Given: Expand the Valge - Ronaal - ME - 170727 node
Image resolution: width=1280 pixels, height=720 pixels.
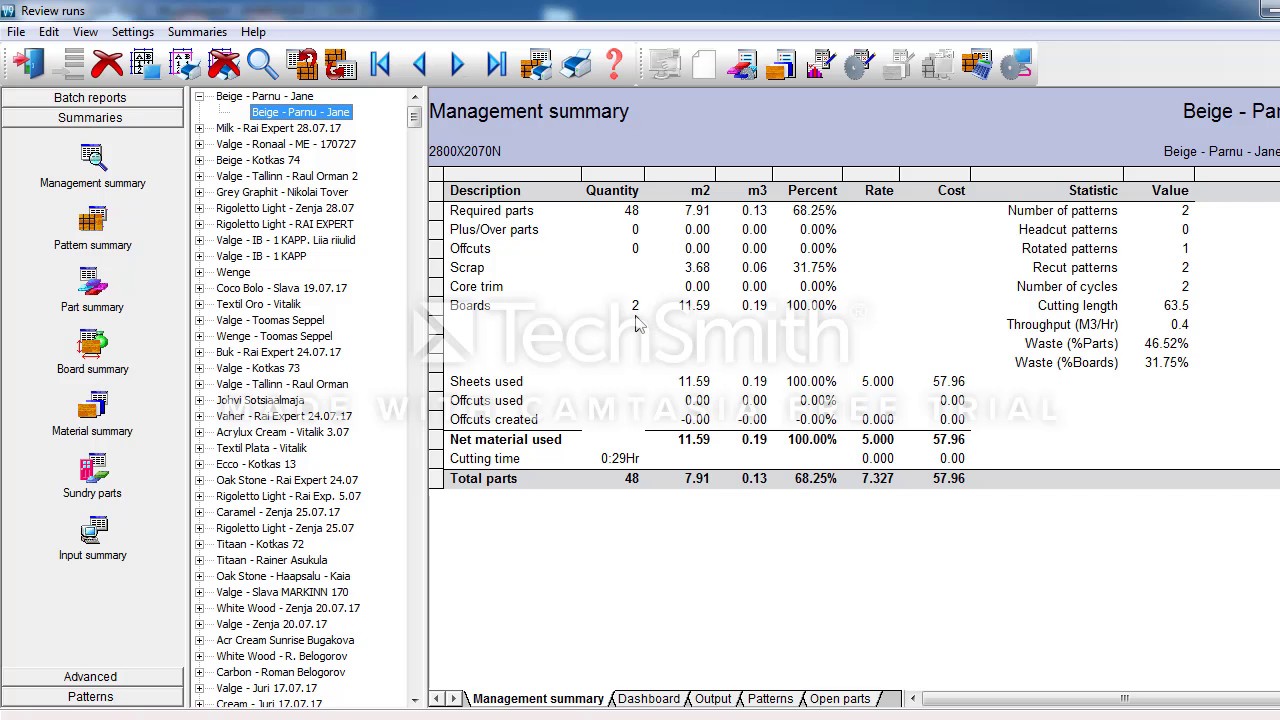Looking at the screenshot, I should 199,144.
